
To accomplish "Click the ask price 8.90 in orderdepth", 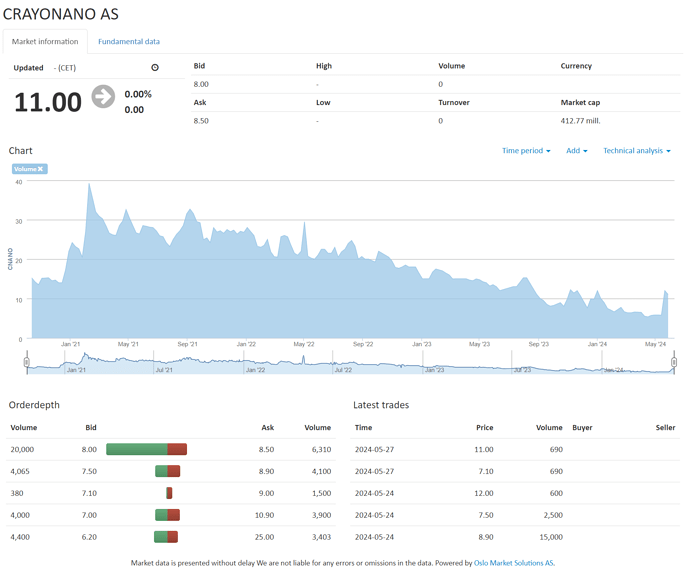I will click(x=266, y=471).
